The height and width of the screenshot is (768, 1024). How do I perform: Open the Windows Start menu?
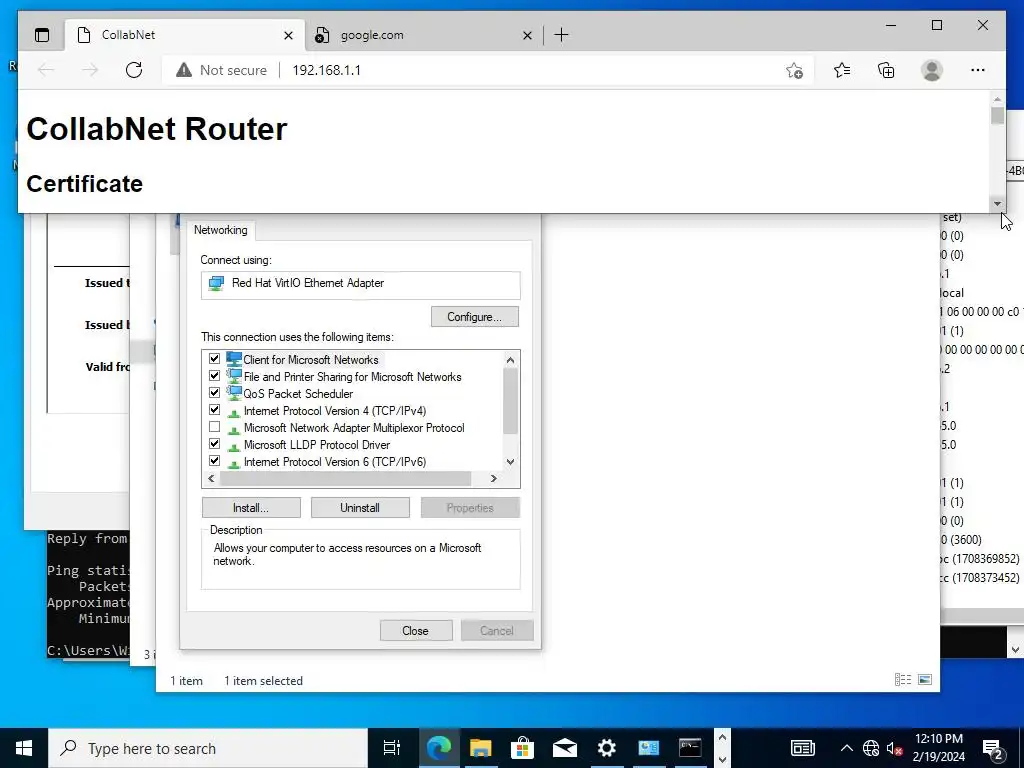click(x=24, y=748)
